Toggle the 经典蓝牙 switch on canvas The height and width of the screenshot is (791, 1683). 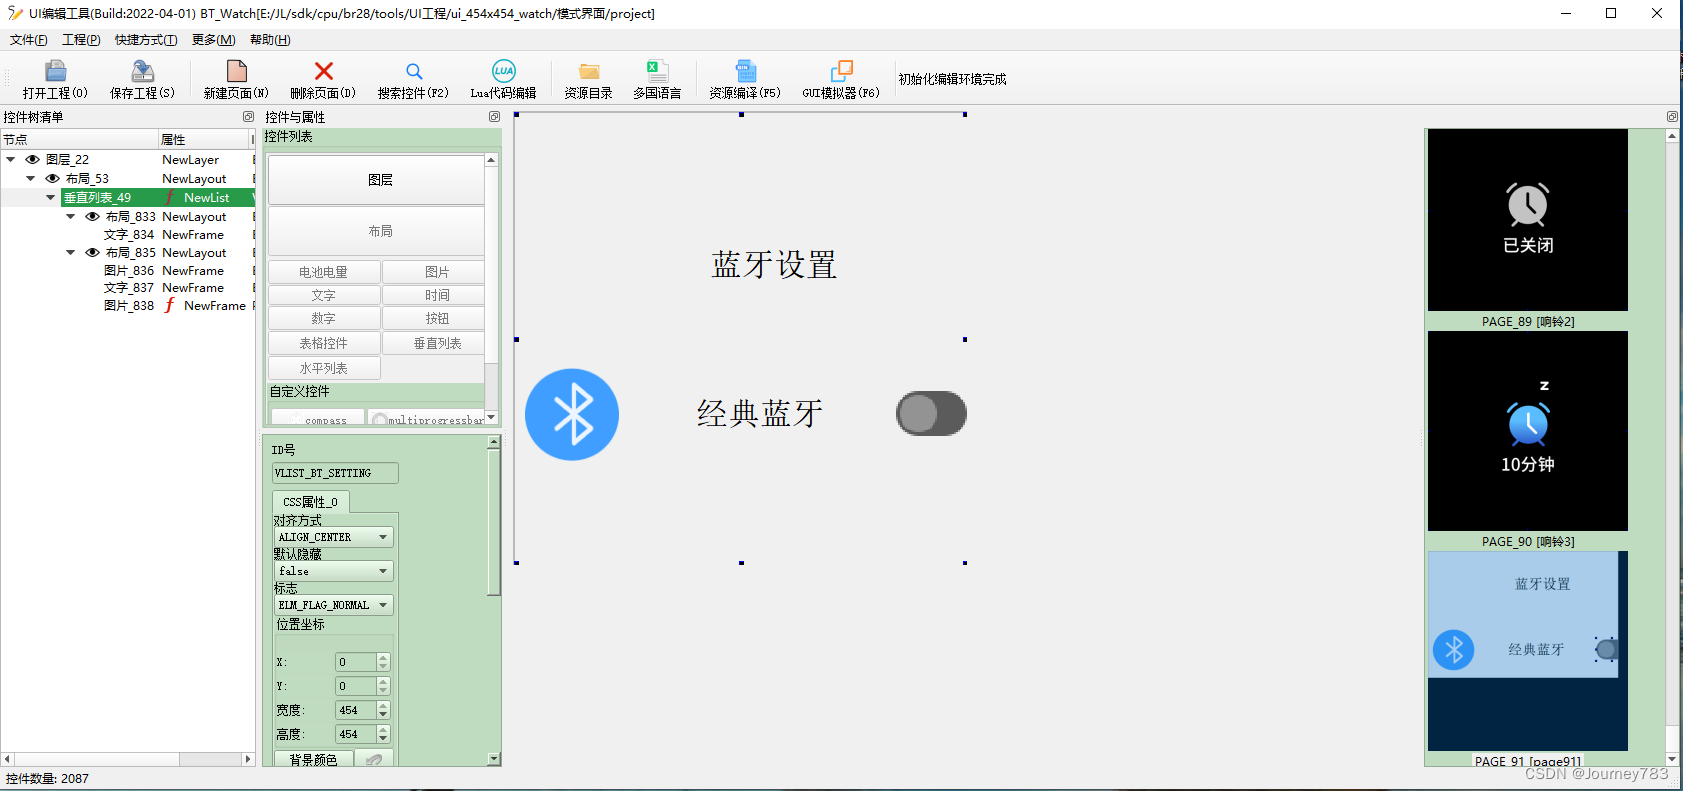[931, 413]
